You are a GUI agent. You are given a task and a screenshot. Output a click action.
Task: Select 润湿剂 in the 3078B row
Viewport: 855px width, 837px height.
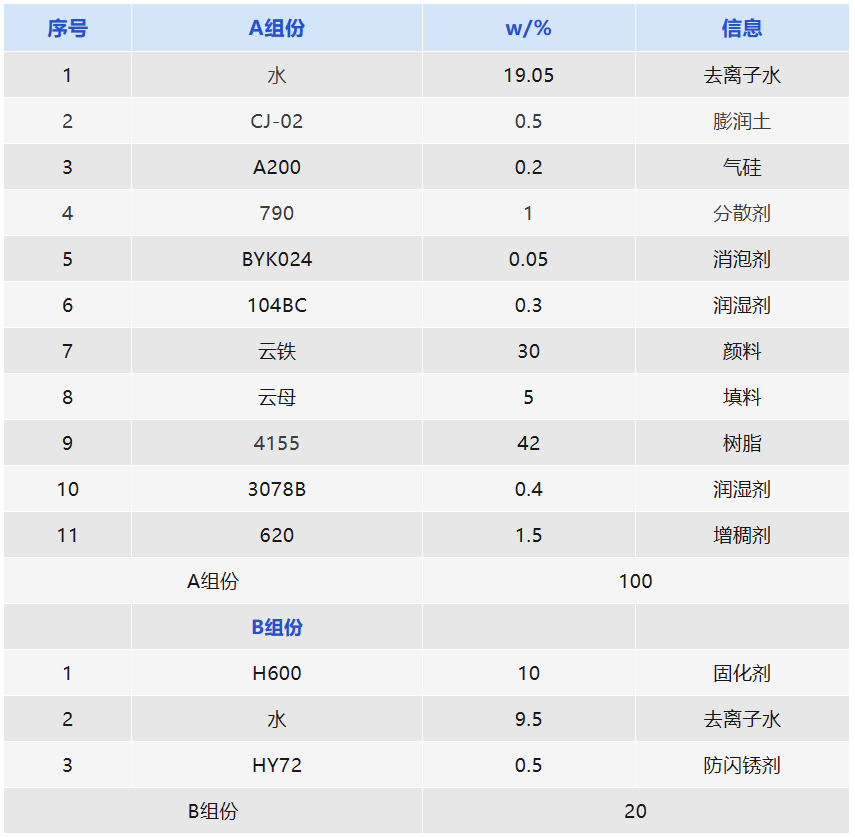(x=742, y=489)
